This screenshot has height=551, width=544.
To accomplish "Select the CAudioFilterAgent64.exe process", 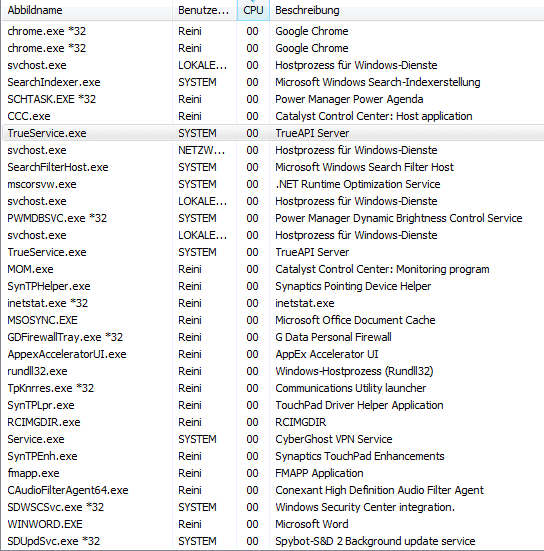I will click(68, 490).
